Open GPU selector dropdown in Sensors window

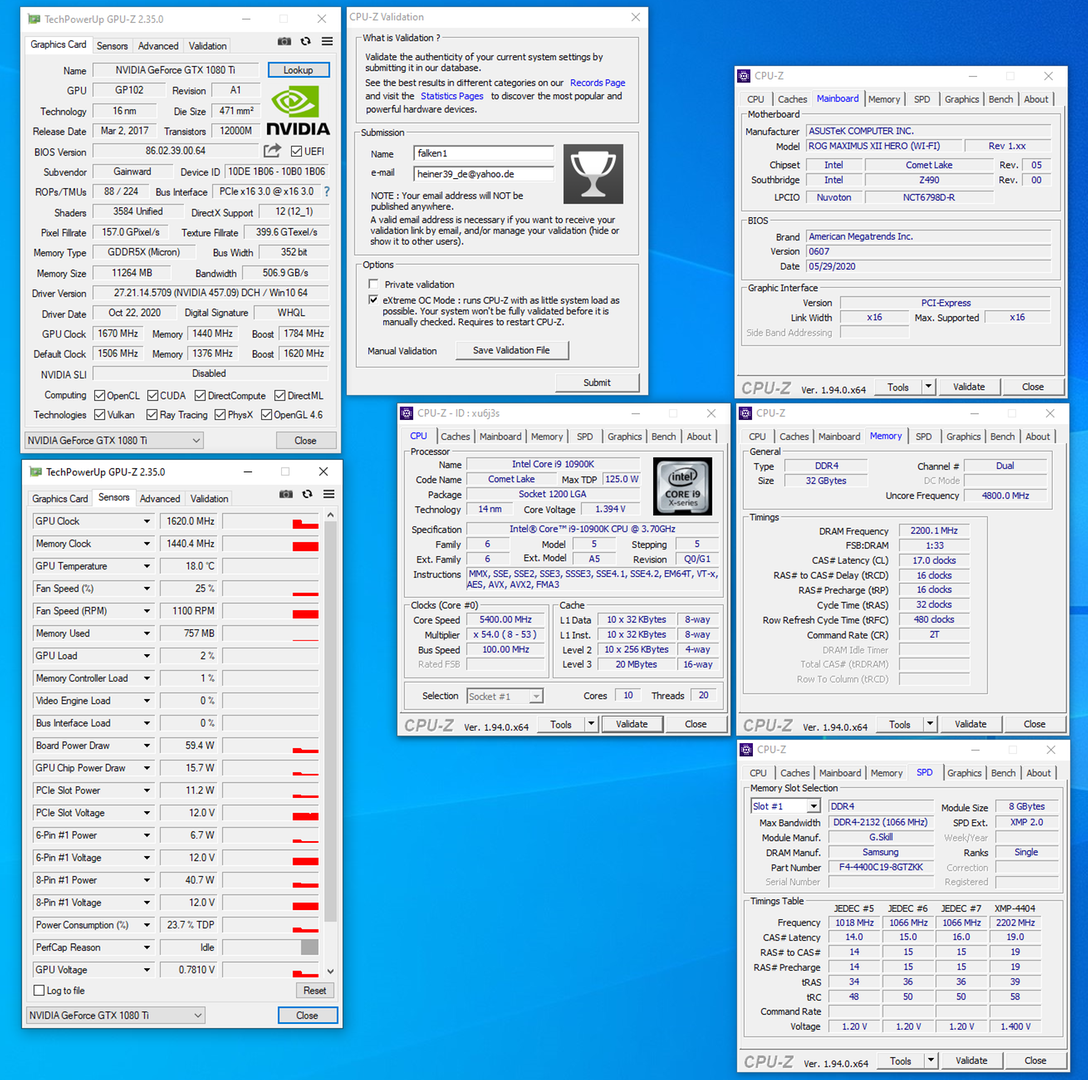[x=115, y=1015]
